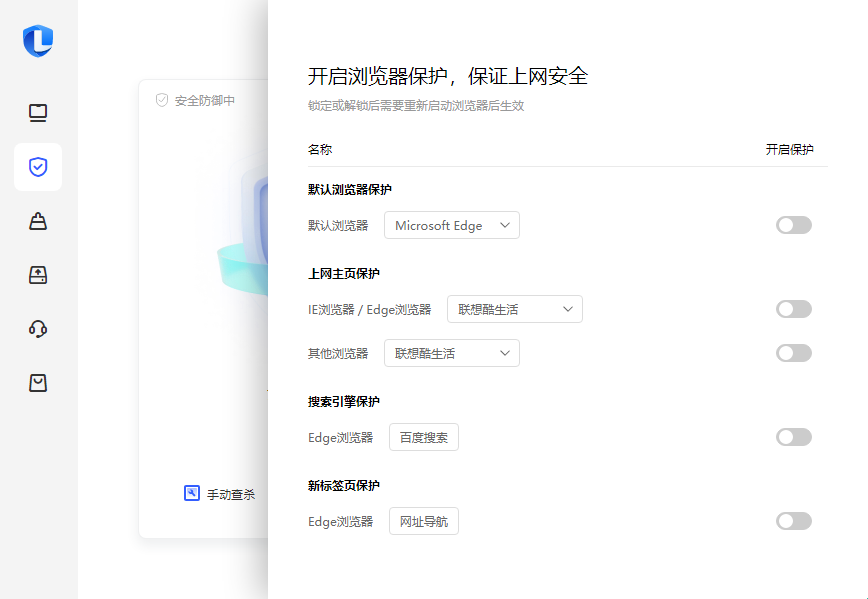Click the 百度搜索 search engine box

[x=423, y=437]
